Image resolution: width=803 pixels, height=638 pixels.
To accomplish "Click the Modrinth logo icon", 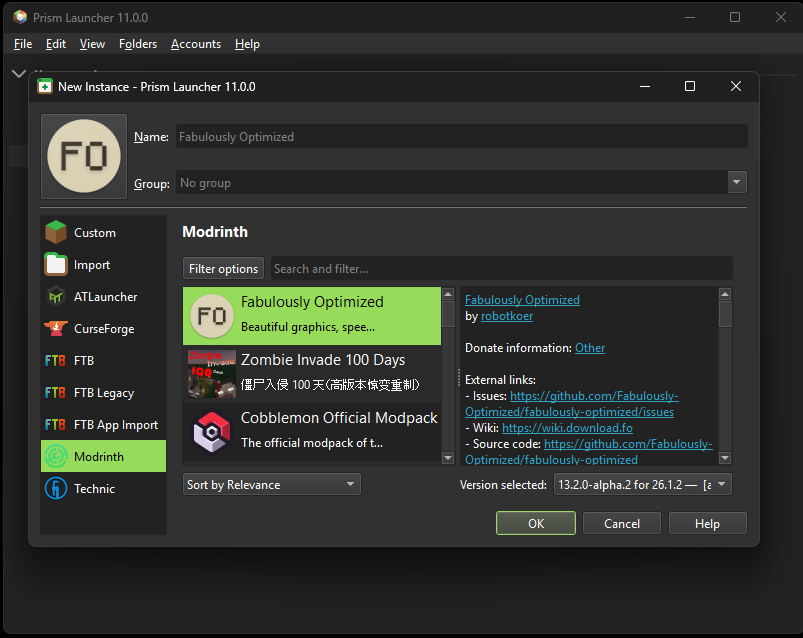I will 56,456.
